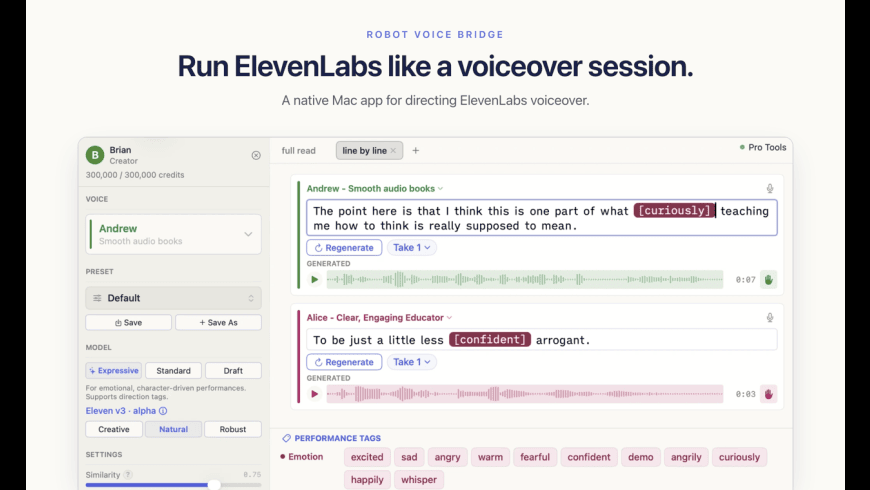Insert the whisper performance tag
Viewport: 870px width, 490px height.
(419, 479)
